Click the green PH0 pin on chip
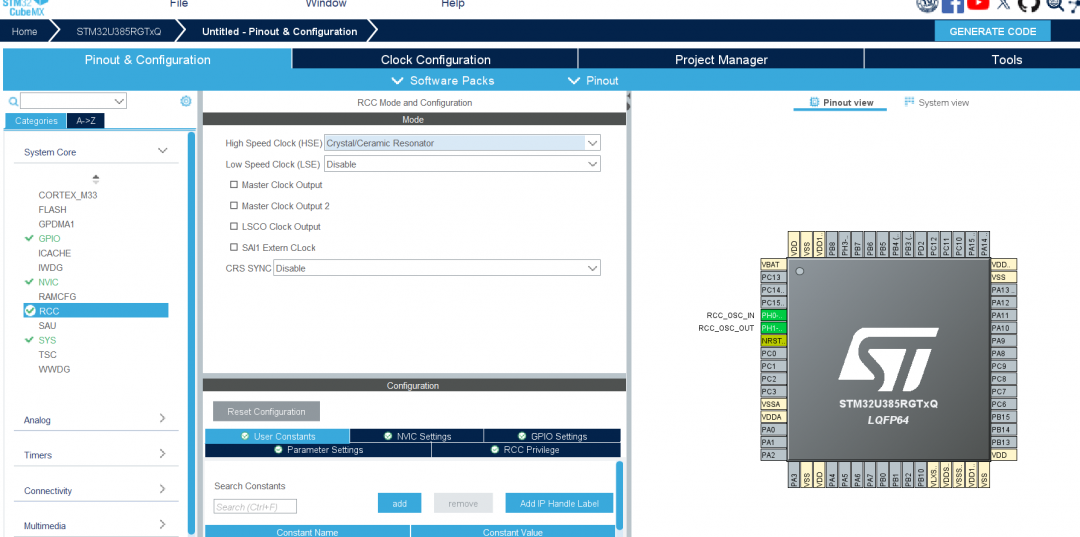This screenshot has width=1080, height=537. [773, 315]
